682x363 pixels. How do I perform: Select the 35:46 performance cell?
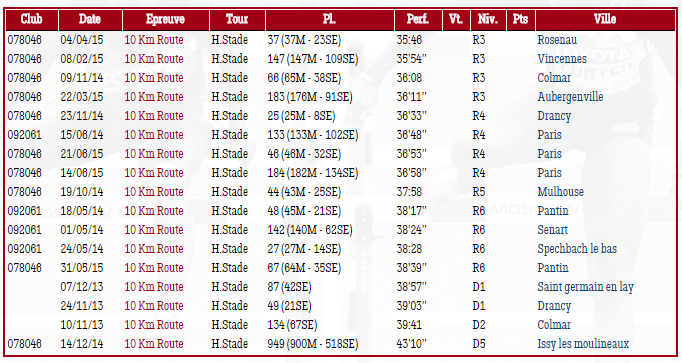click(409, 40)
